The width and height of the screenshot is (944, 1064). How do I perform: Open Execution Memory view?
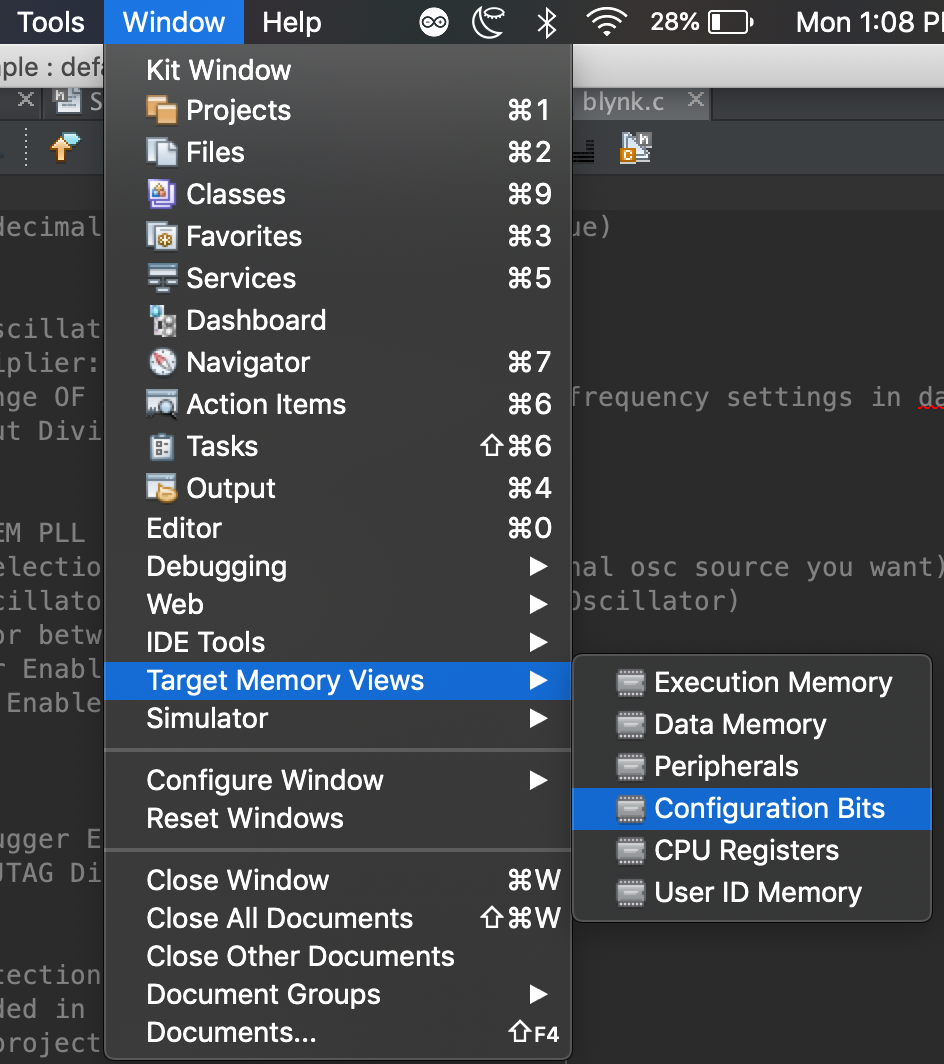(773, 682)
